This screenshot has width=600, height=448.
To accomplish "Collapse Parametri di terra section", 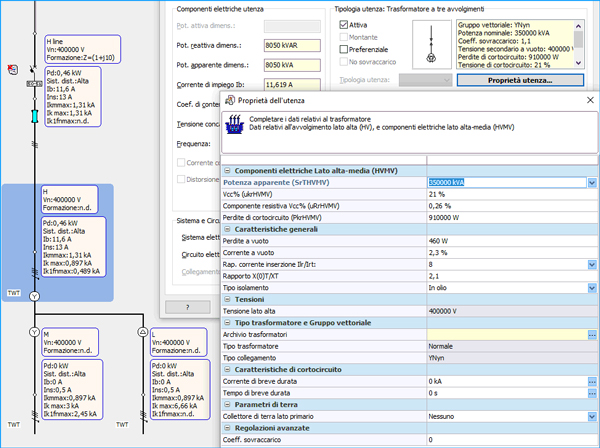I will [x=227, y=405].
